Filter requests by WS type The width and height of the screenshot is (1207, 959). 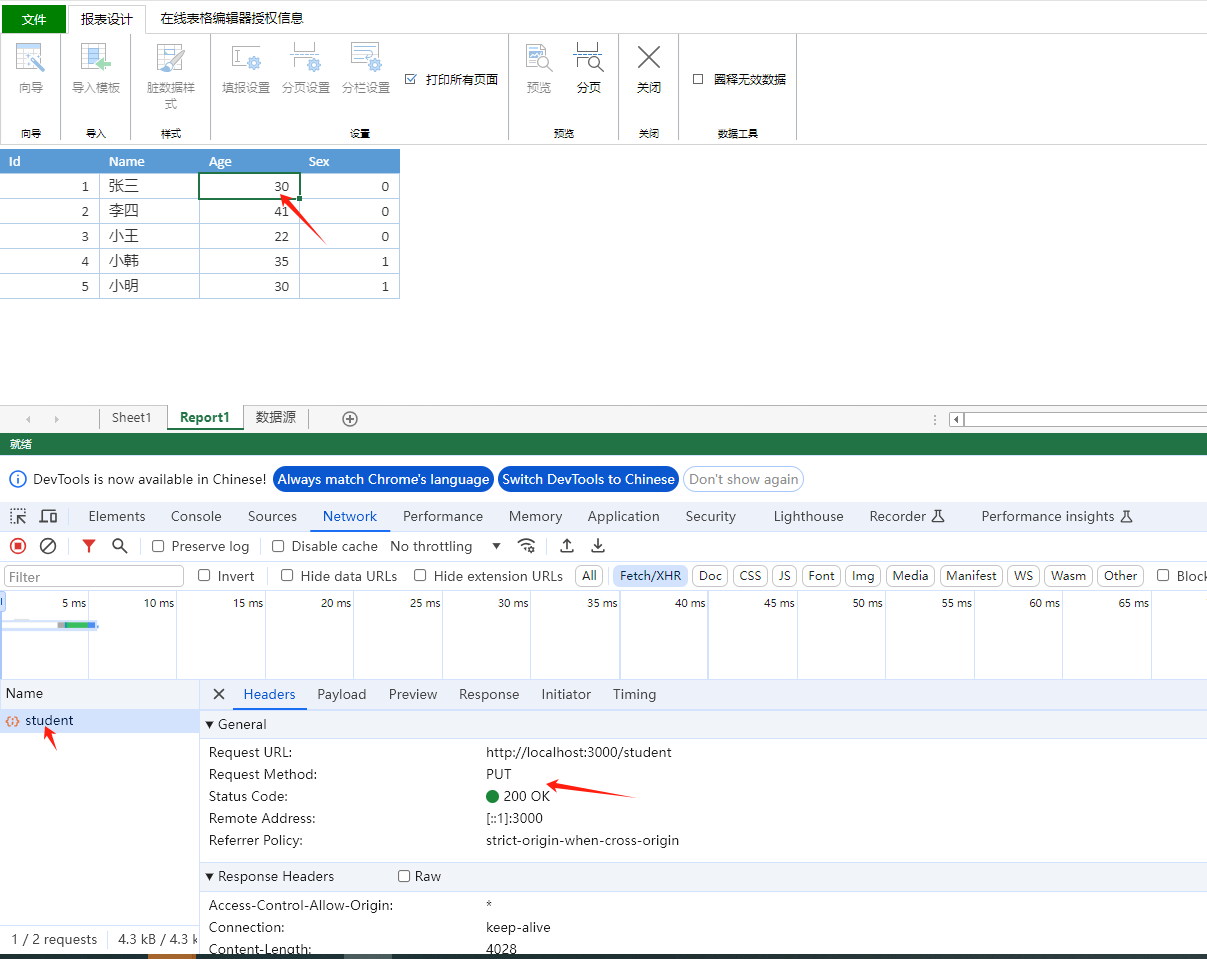click(x=1023, y=575)
